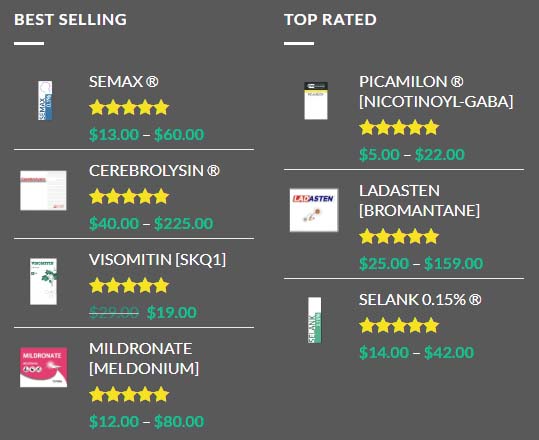Screen dimensions: 539x440
Task: Click the star rating under Cerebrolysin
Action: pyautogui.click(x=129, y=197)
